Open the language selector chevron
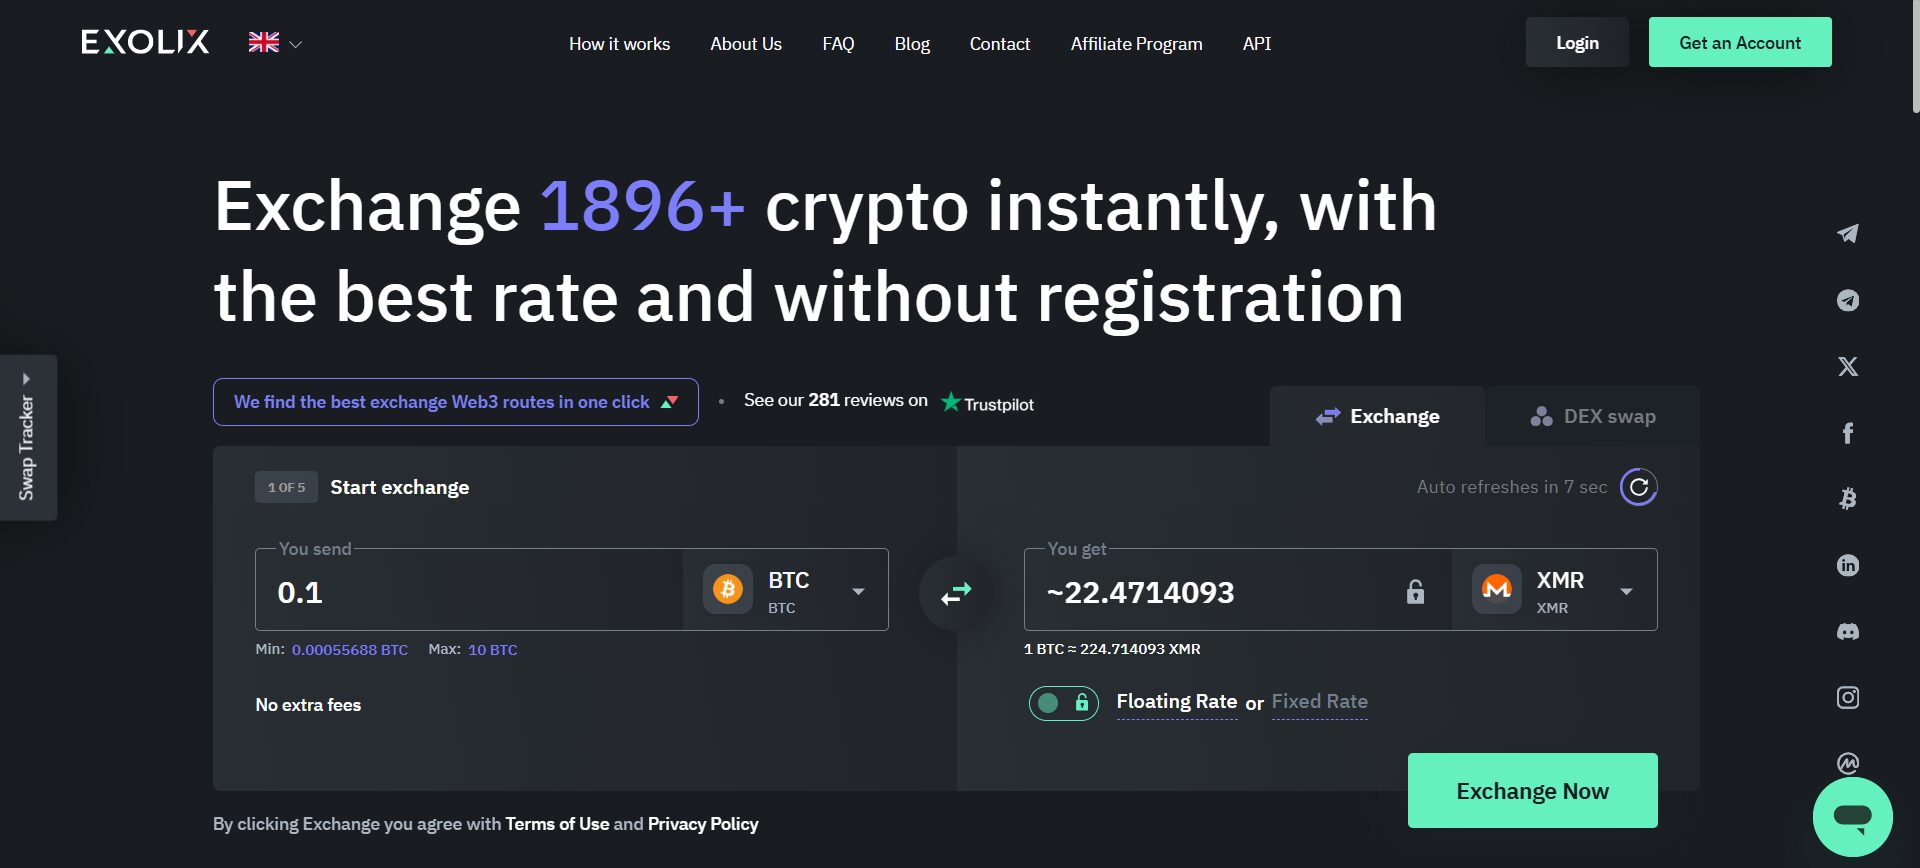1920x868 pixels. tap(296, 44)
